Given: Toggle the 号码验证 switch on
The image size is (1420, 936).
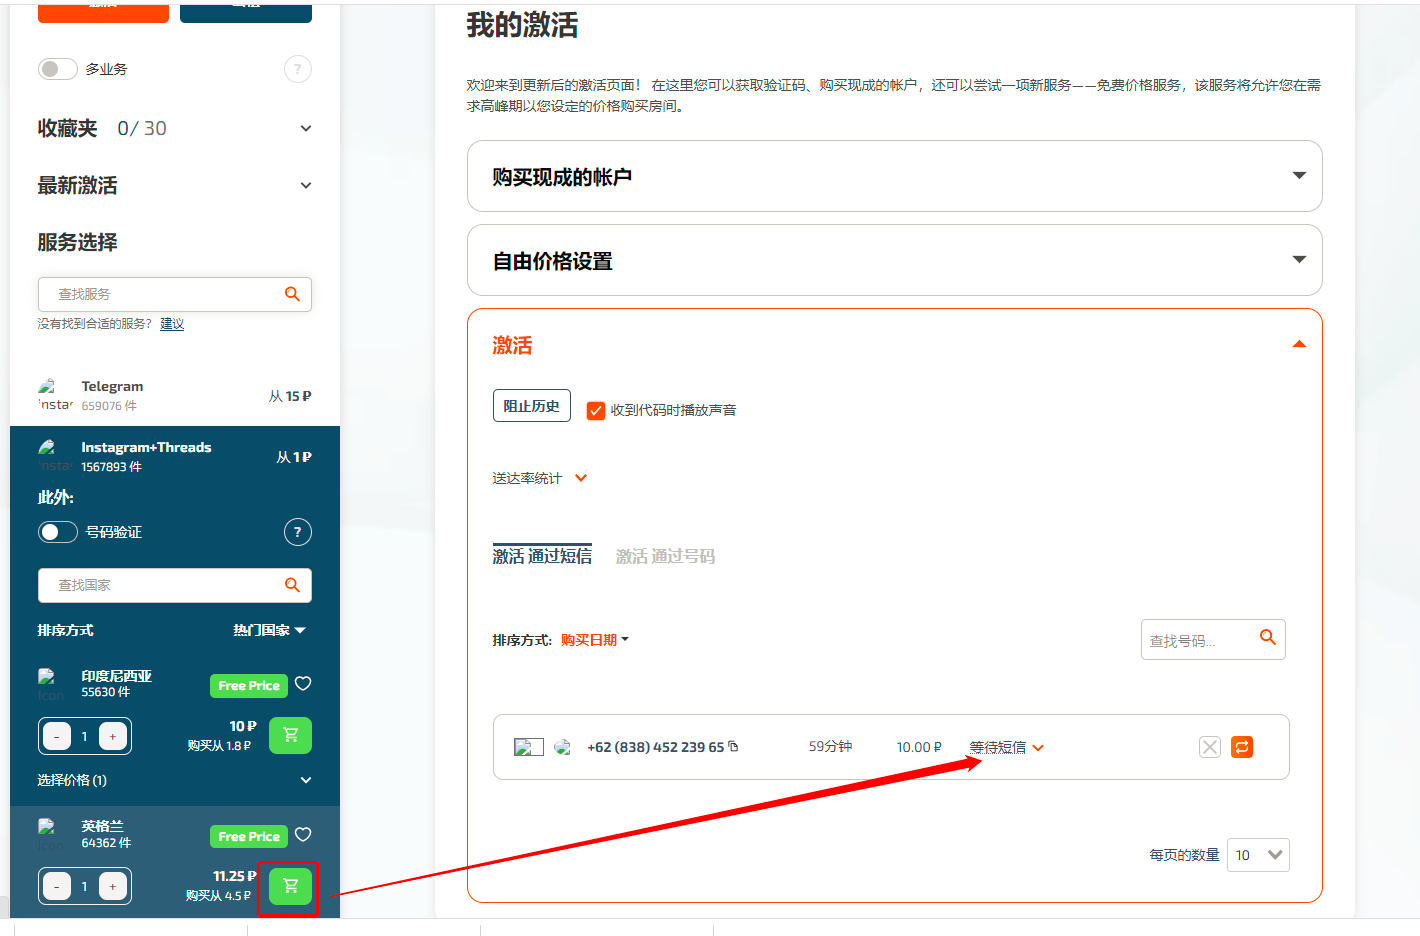Looking at the screenshot, I should [57, 531].
